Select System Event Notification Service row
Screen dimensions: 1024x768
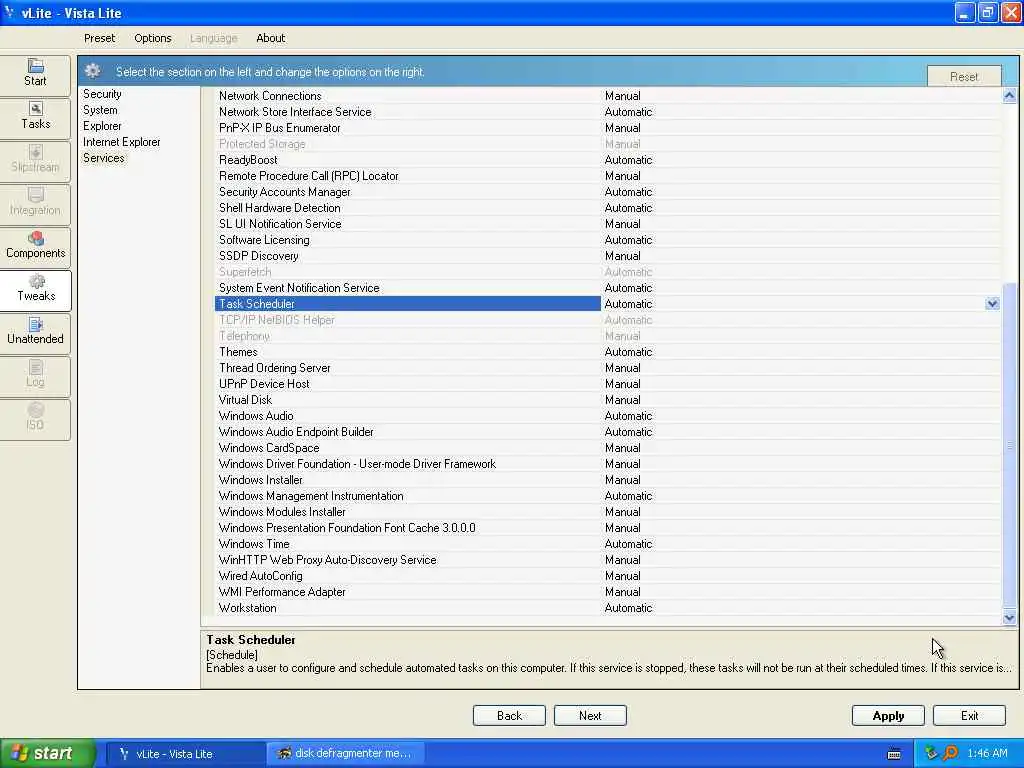coord(607,288)
